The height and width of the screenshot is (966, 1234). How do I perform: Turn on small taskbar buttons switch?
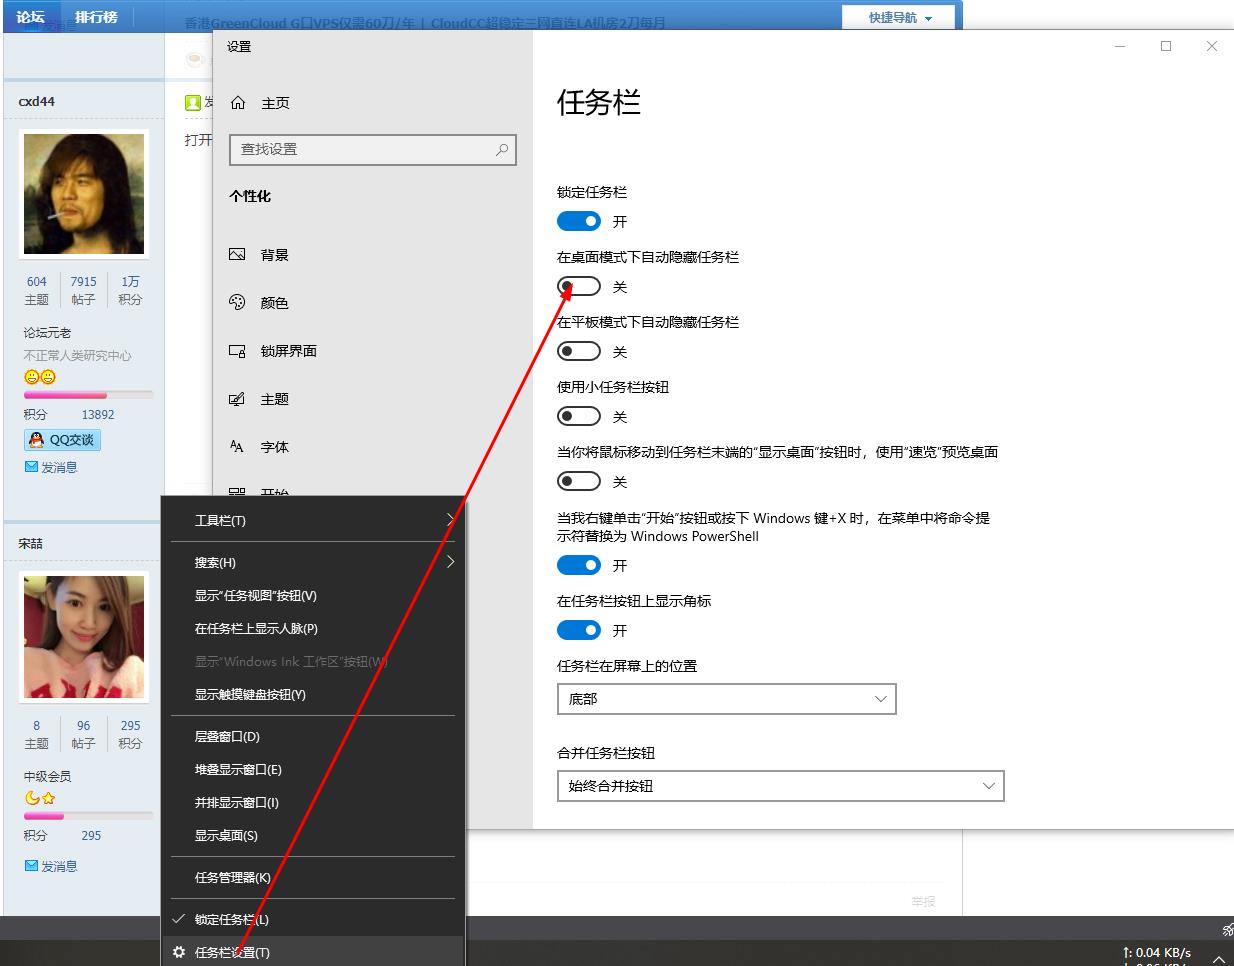(579, 416)
